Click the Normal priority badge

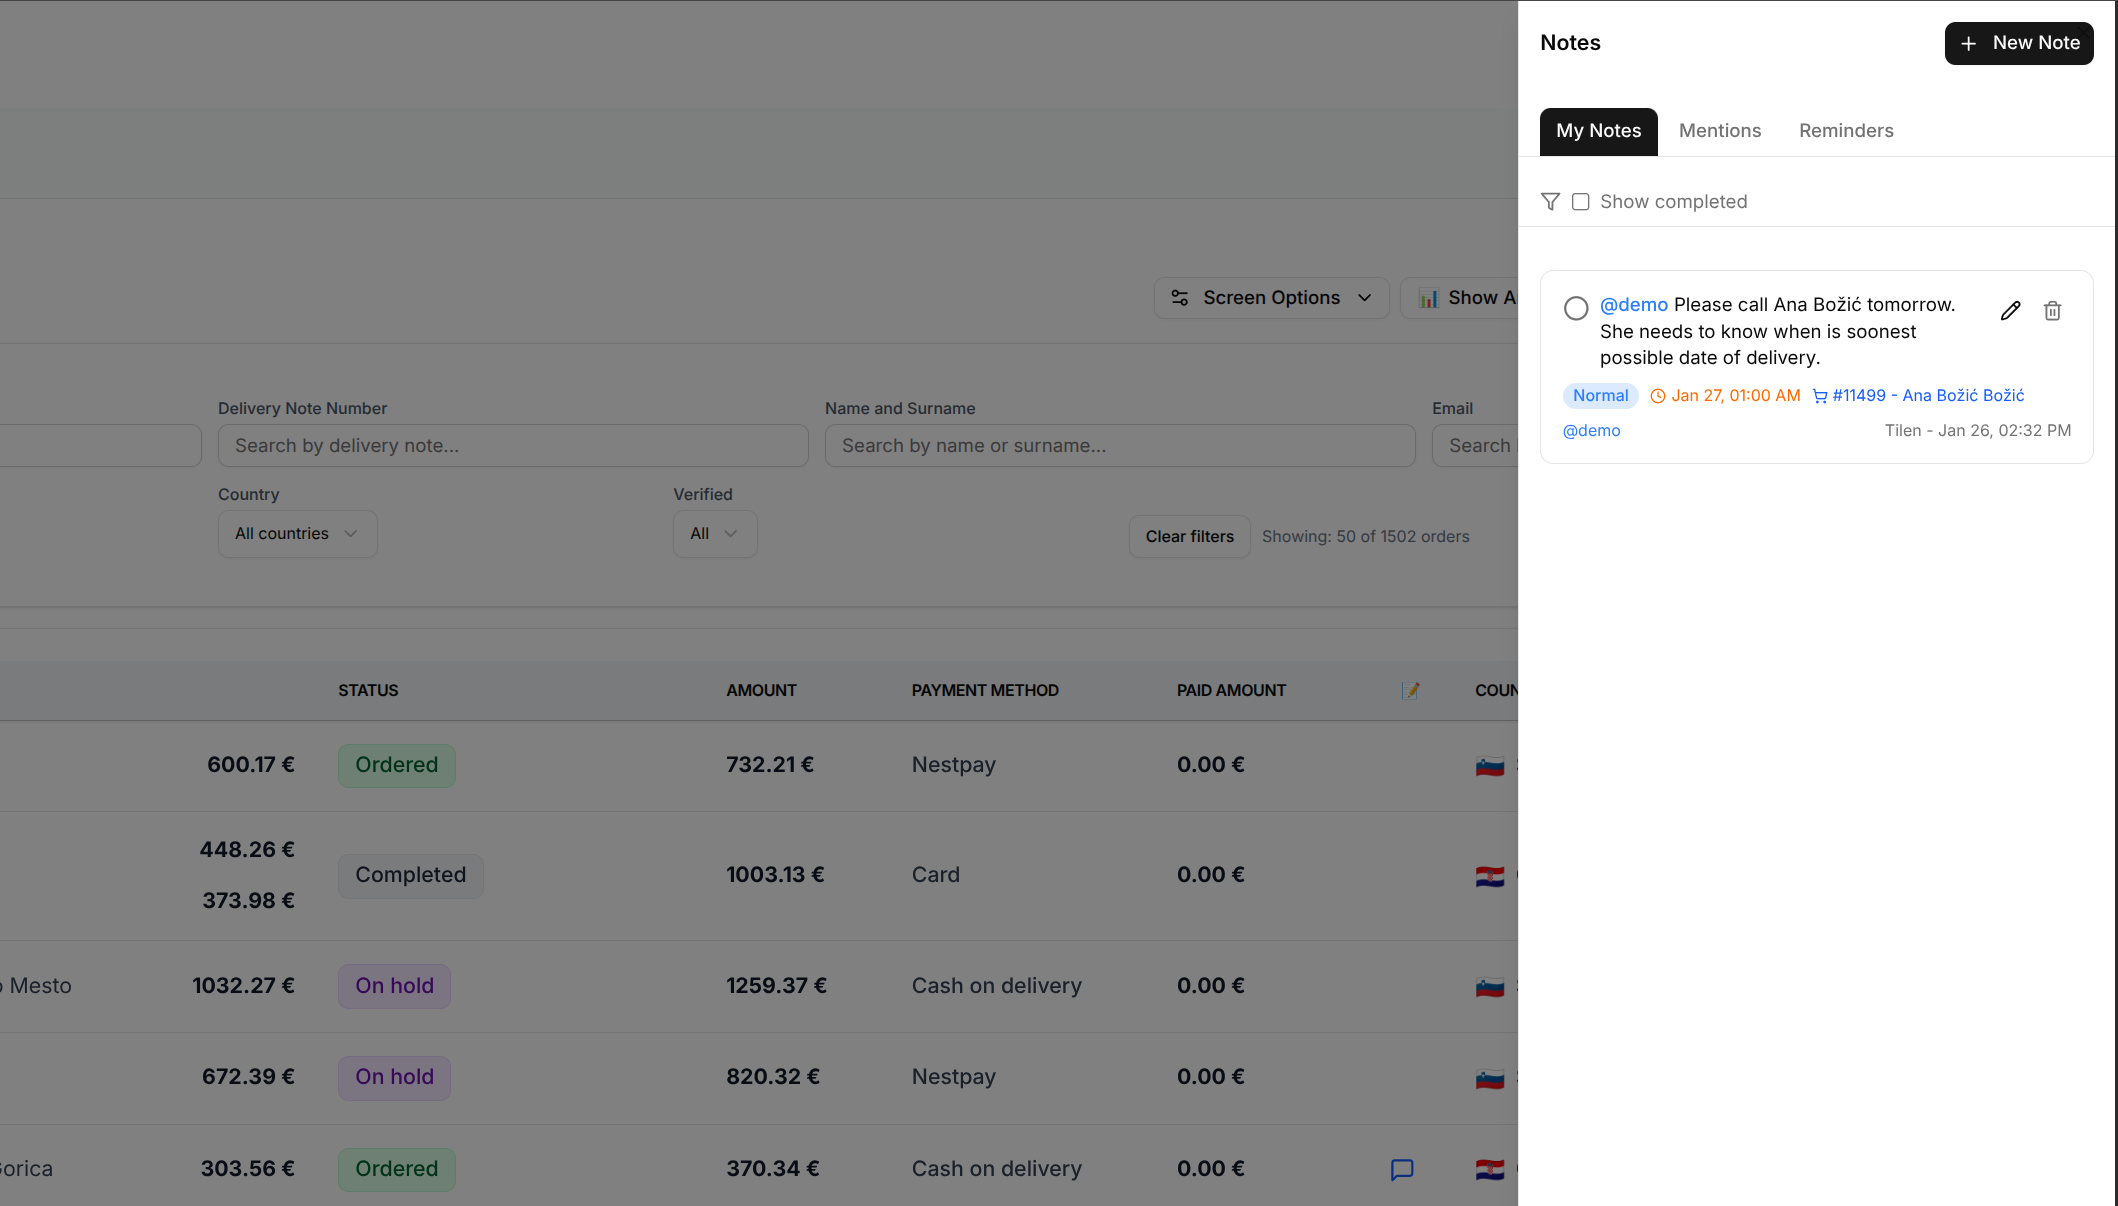pyautogui.click(x=1600, y=396)
